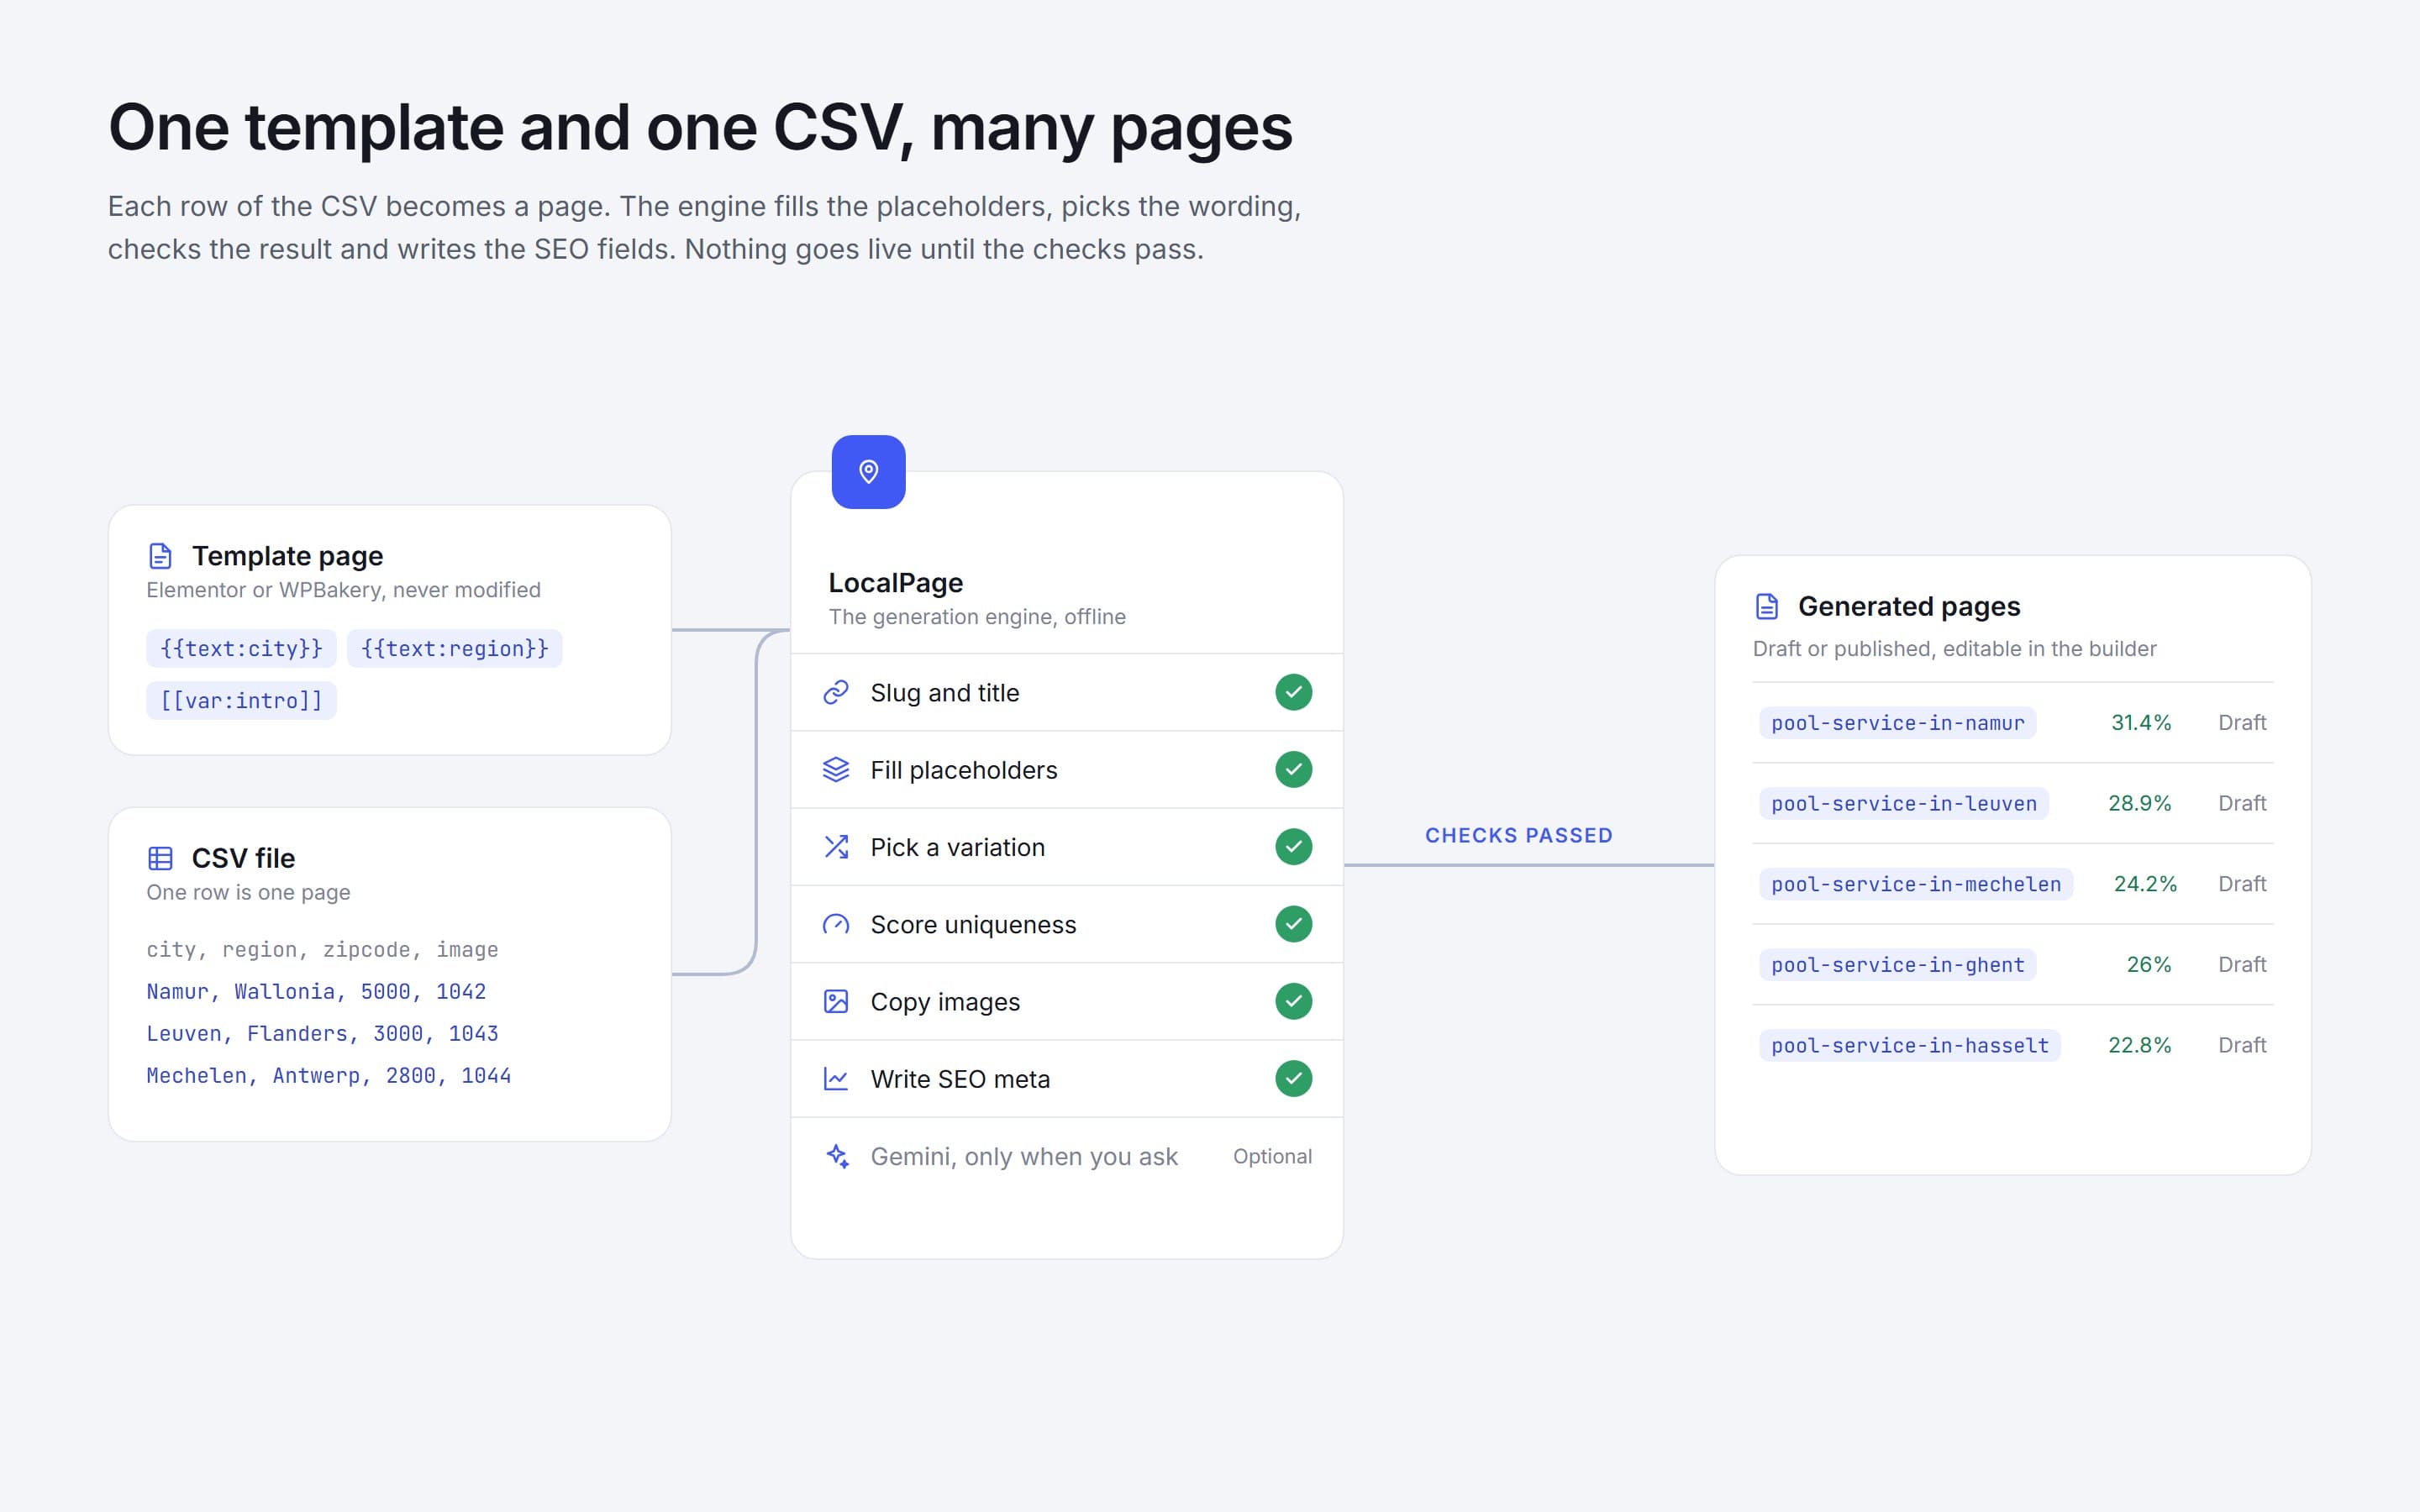Select the {{text:city}} placeholder chip
Screen dimensions: 2420x1512
241,648
